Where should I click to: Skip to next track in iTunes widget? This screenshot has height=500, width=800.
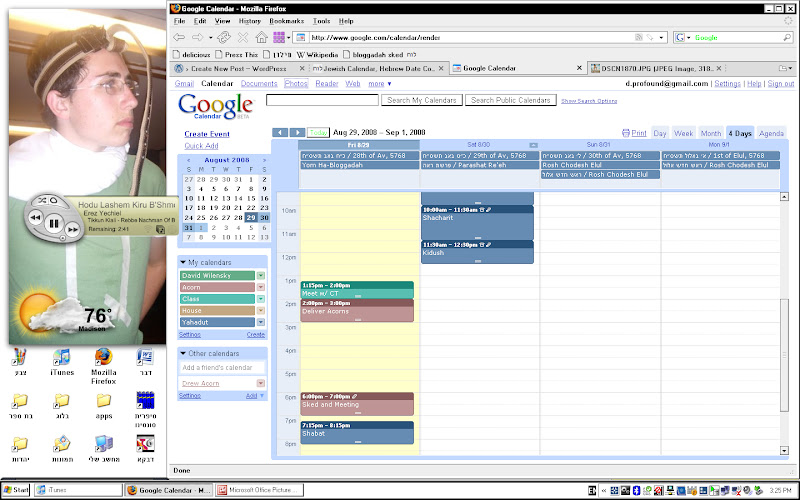[x=73, y=230]
